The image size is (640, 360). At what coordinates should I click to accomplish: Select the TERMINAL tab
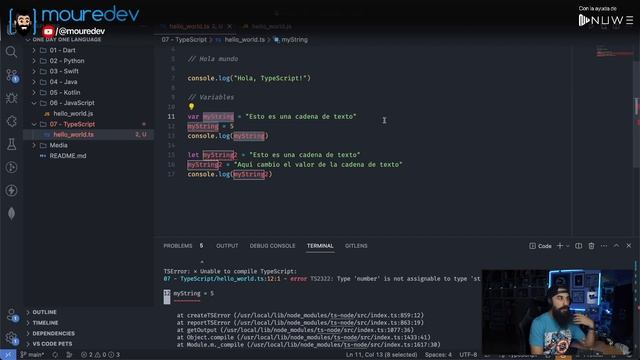coord(320,246)
